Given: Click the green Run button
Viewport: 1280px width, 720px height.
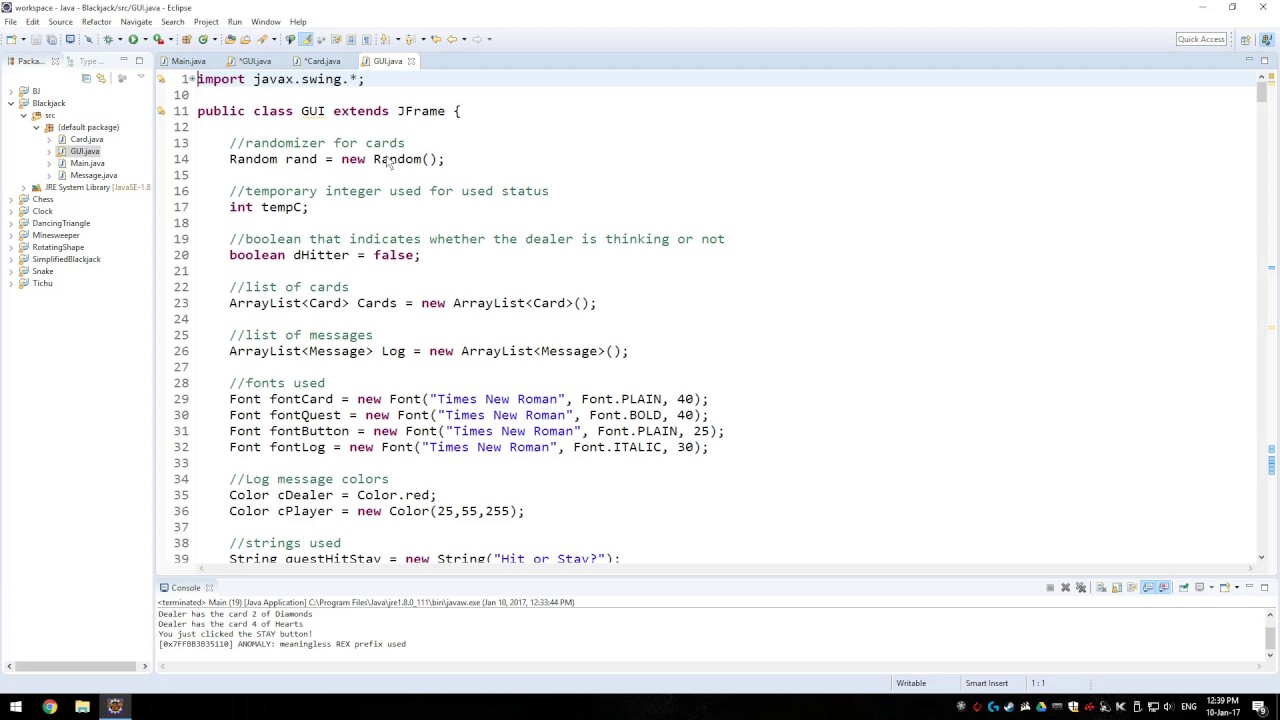Looking at the screenshot, I should [x=133, y=39].
